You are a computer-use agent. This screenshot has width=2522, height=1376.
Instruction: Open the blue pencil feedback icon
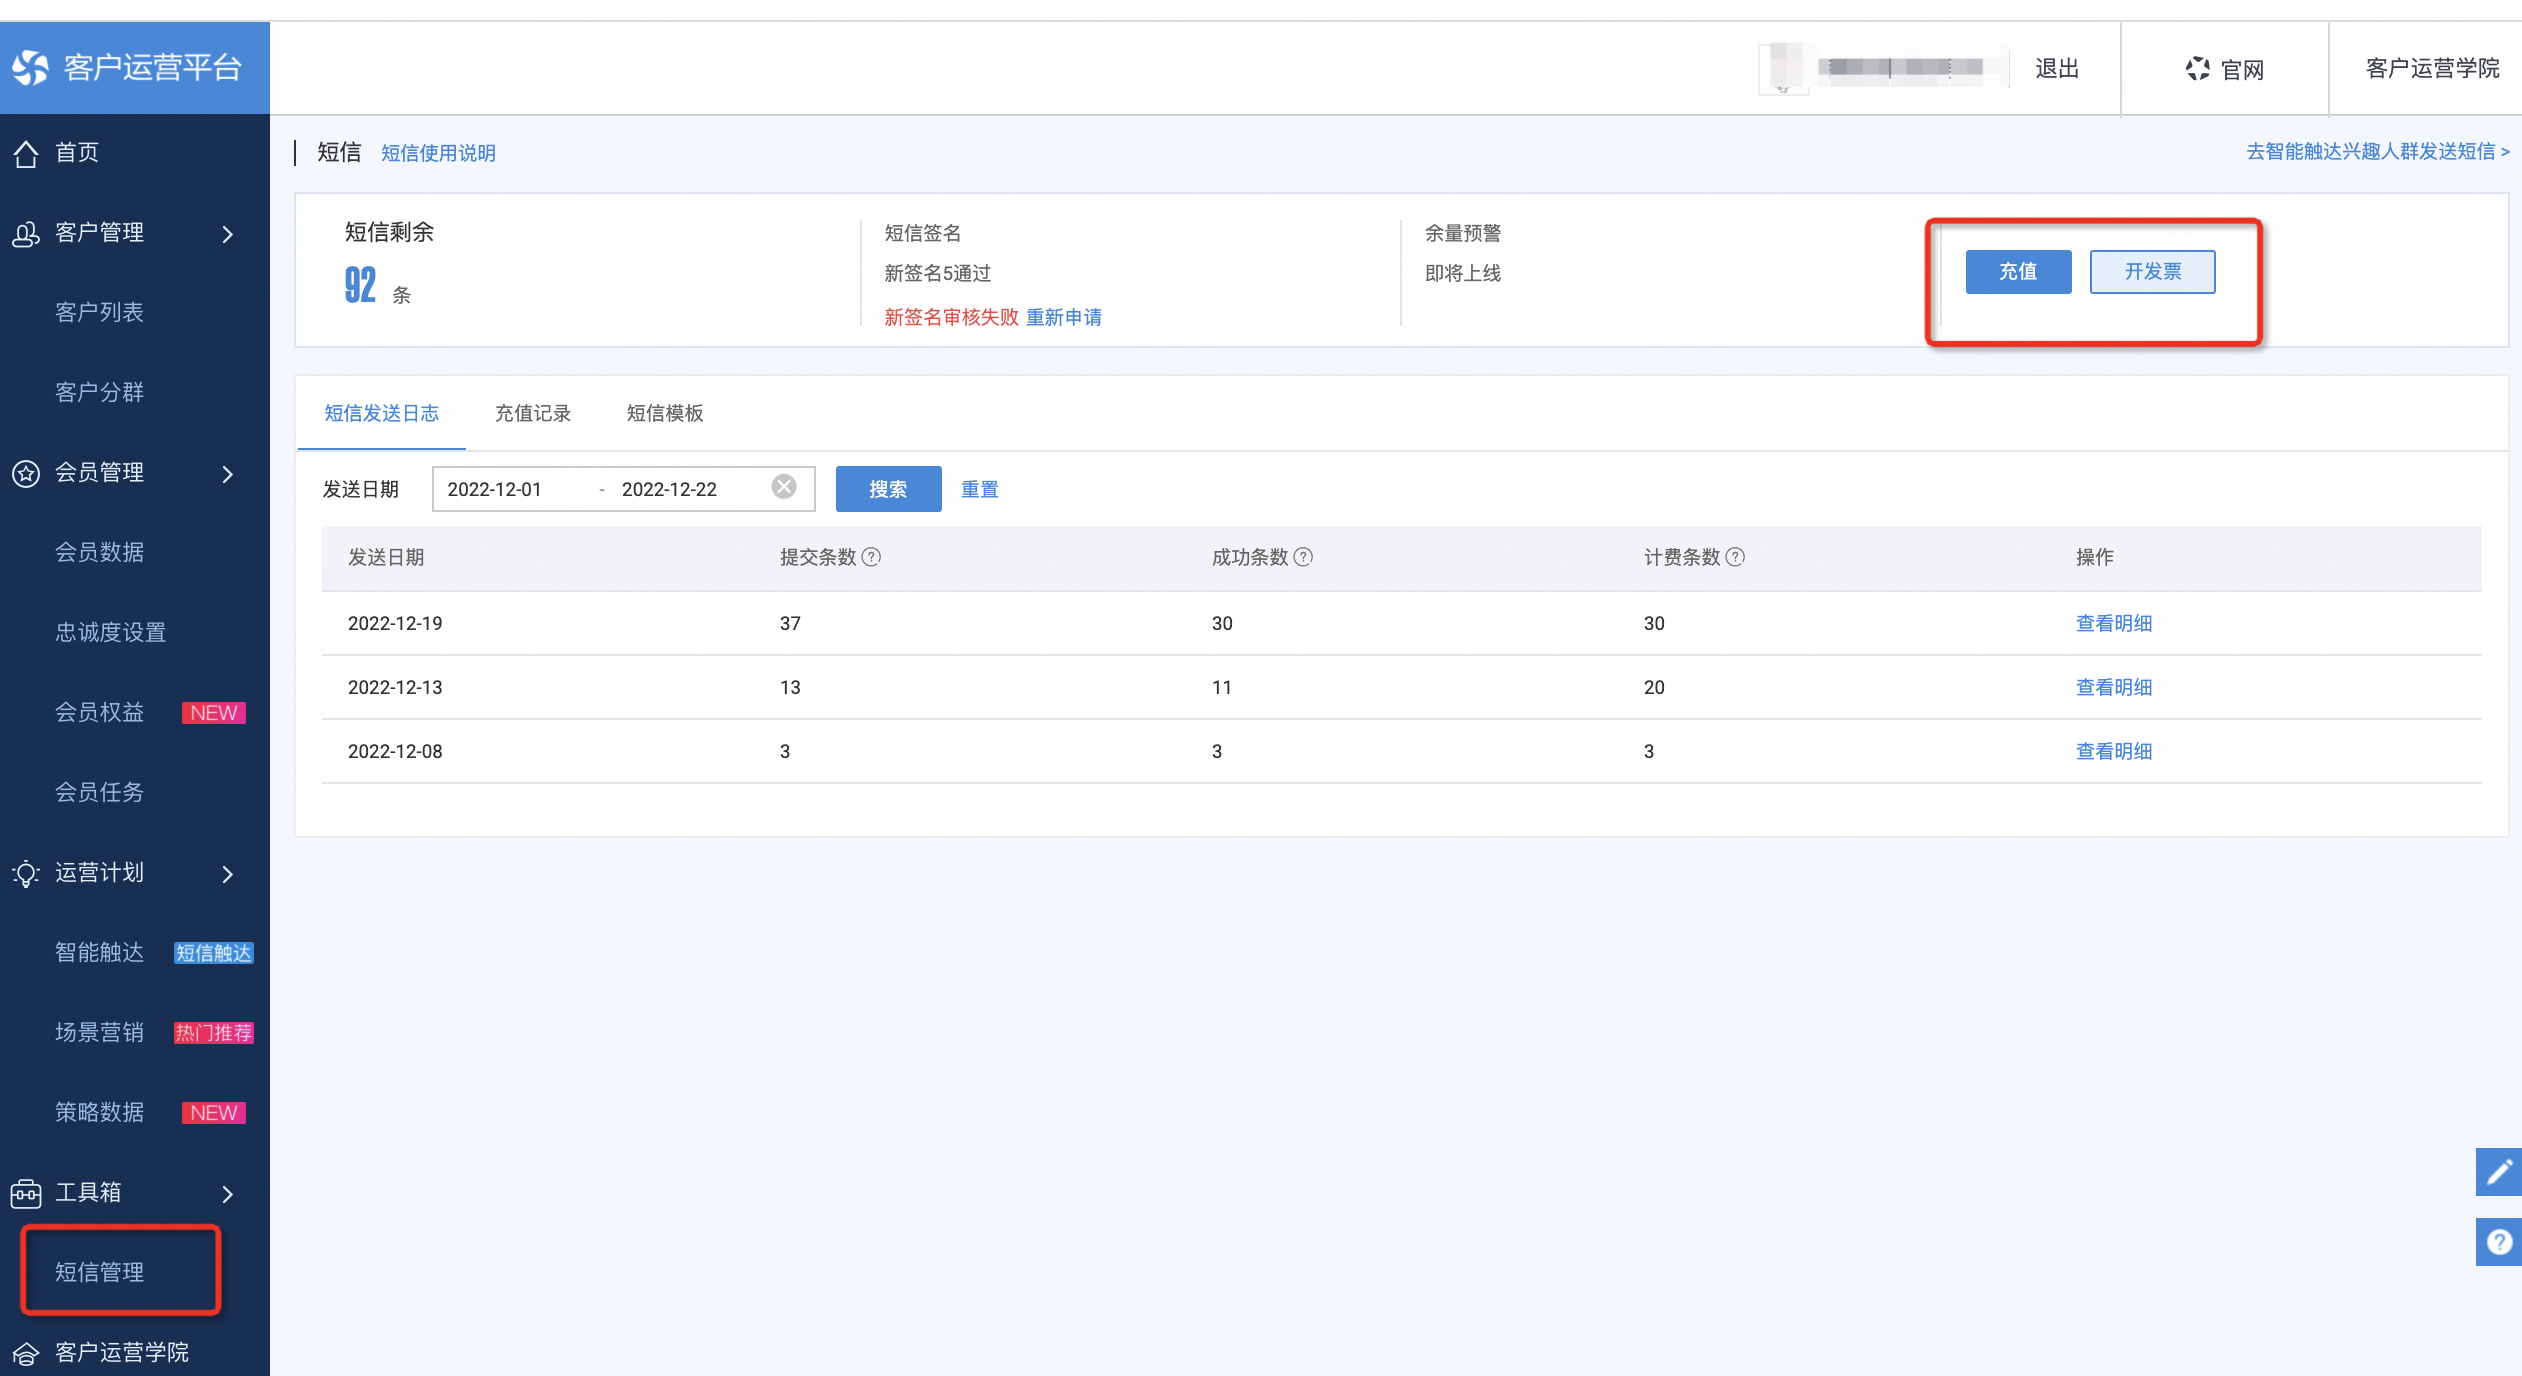click(x=2498, y=1171)
